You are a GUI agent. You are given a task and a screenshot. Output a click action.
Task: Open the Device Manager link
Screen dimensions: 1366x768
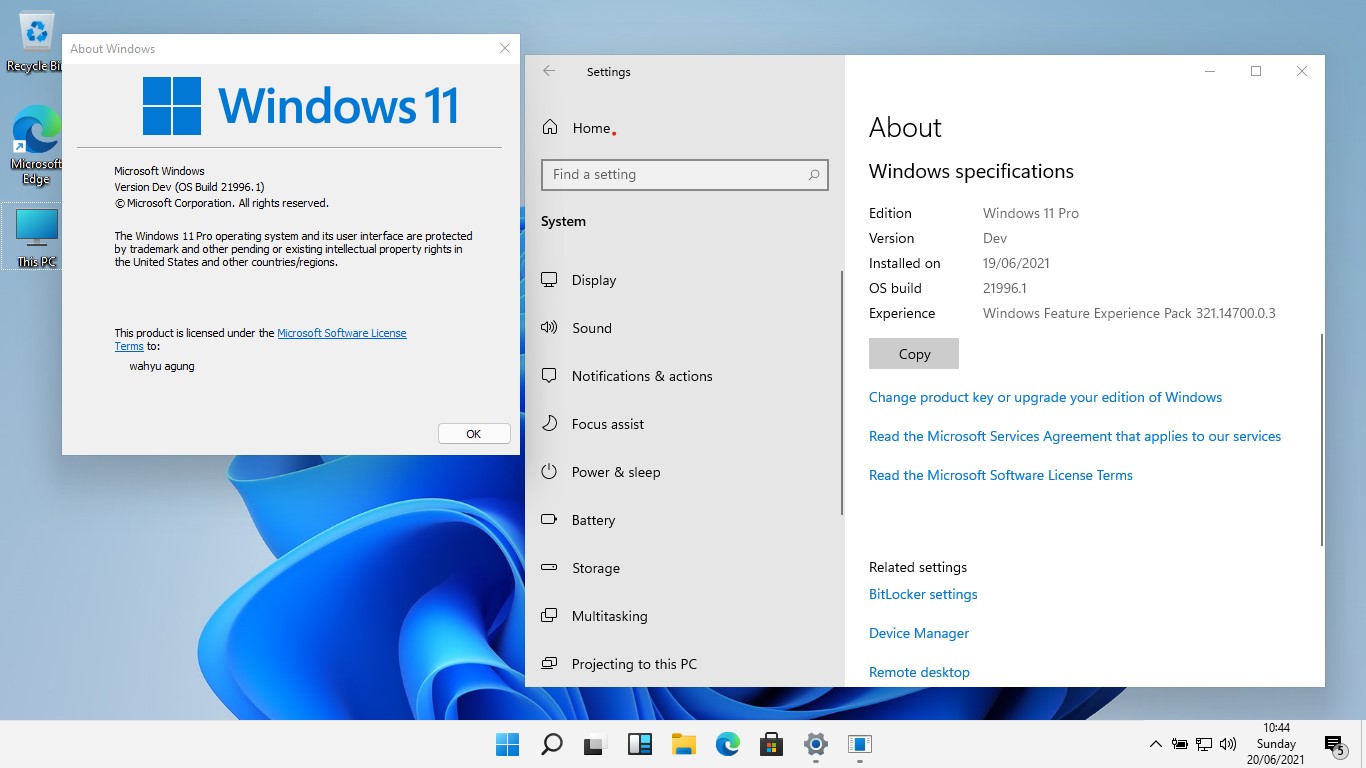(x=919, y=633)
